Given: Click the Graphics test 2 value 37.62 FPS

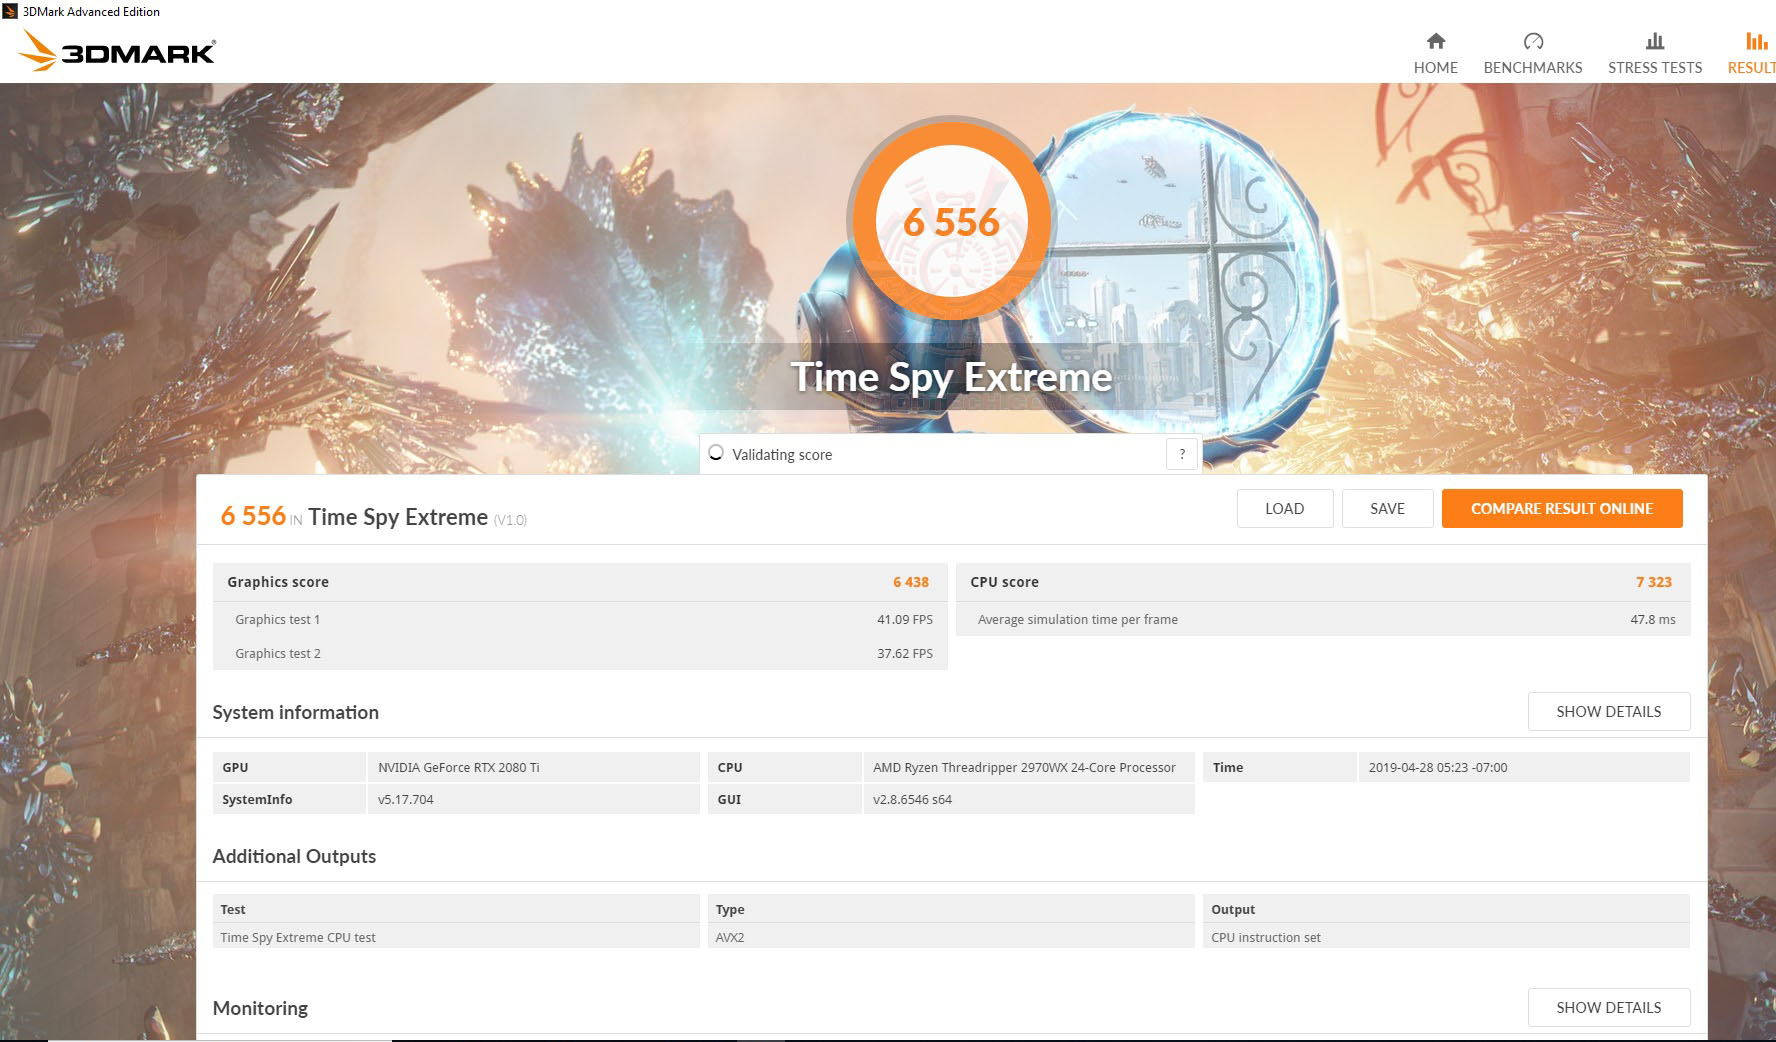Looking at the screenshot, I should click(x=905, y=653).
